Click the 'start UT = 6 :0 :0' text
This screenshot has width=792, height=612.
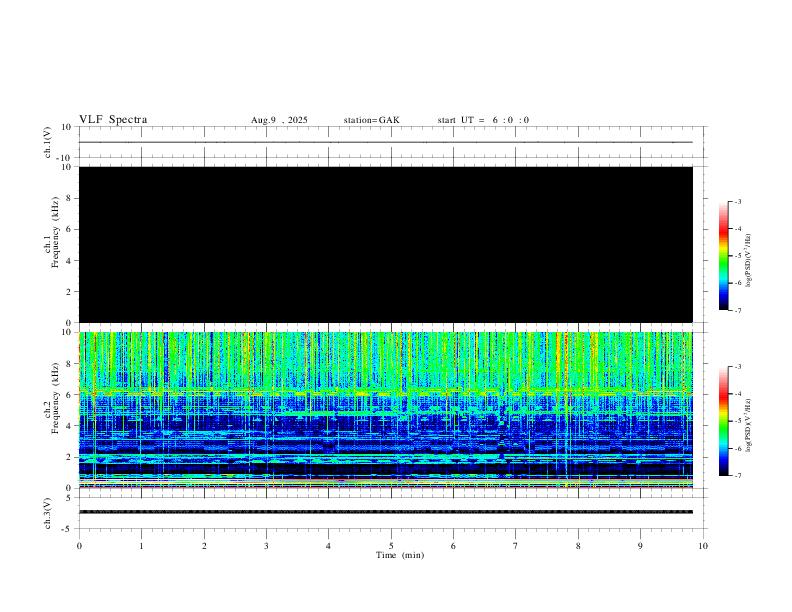(483, 120)
